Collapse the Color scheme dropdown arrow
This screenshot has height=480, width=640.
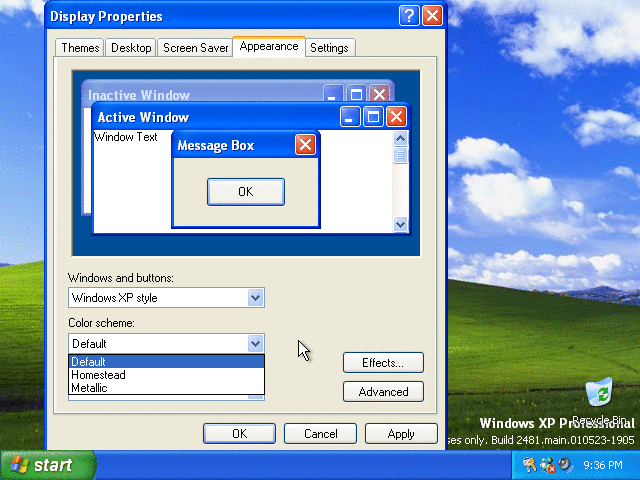point(256,344)
